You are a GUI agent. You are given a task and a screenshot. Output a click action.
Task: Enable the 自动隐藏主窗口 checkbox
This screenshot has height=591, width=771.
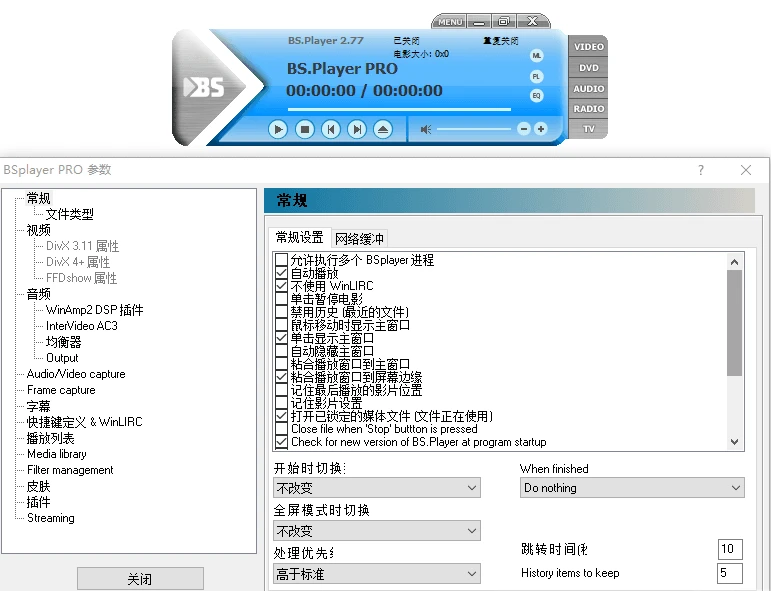(281, 351)
